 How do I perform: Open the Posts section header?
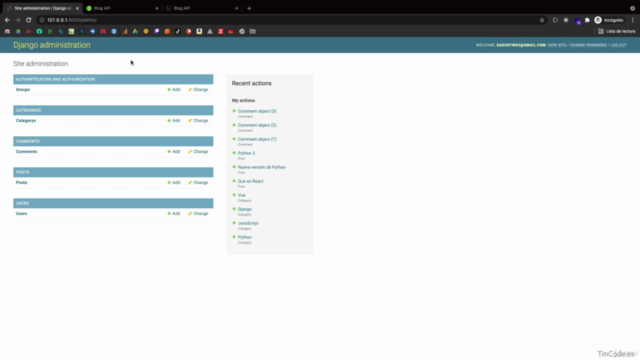coord(22,172)
